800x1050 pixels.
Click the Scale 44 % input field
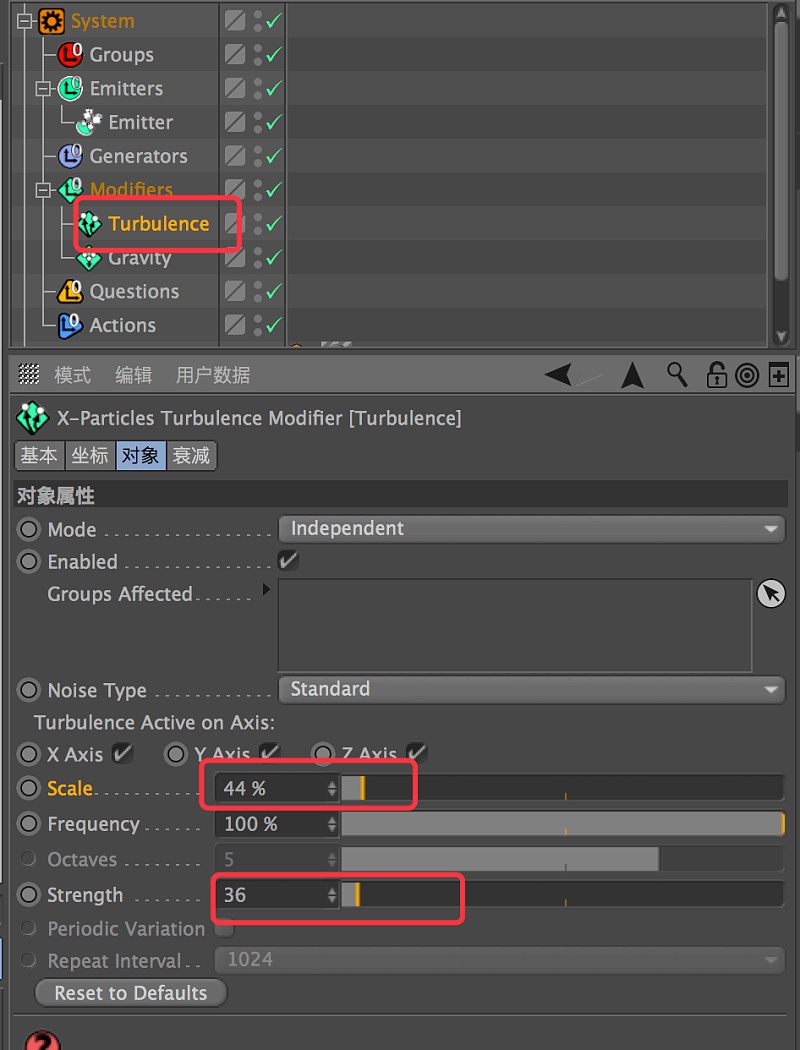click(x=270, y=788)
